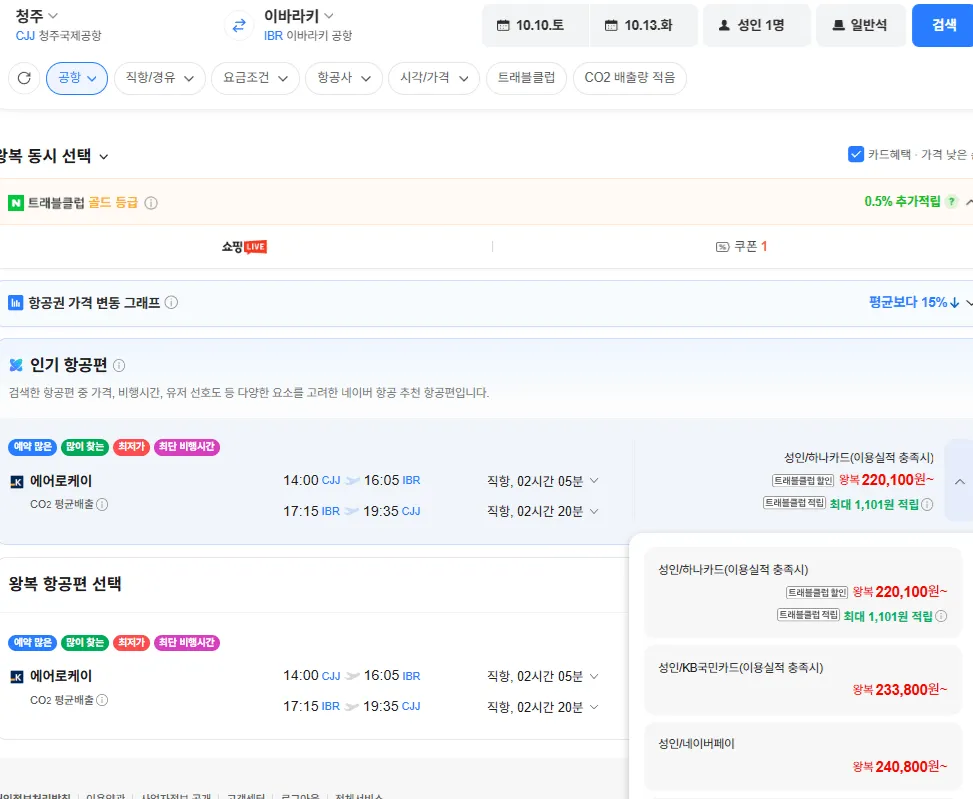973x799 pixels.
Task: Open the 항공사 filter dropdown
Action: [x=344, y=78]
